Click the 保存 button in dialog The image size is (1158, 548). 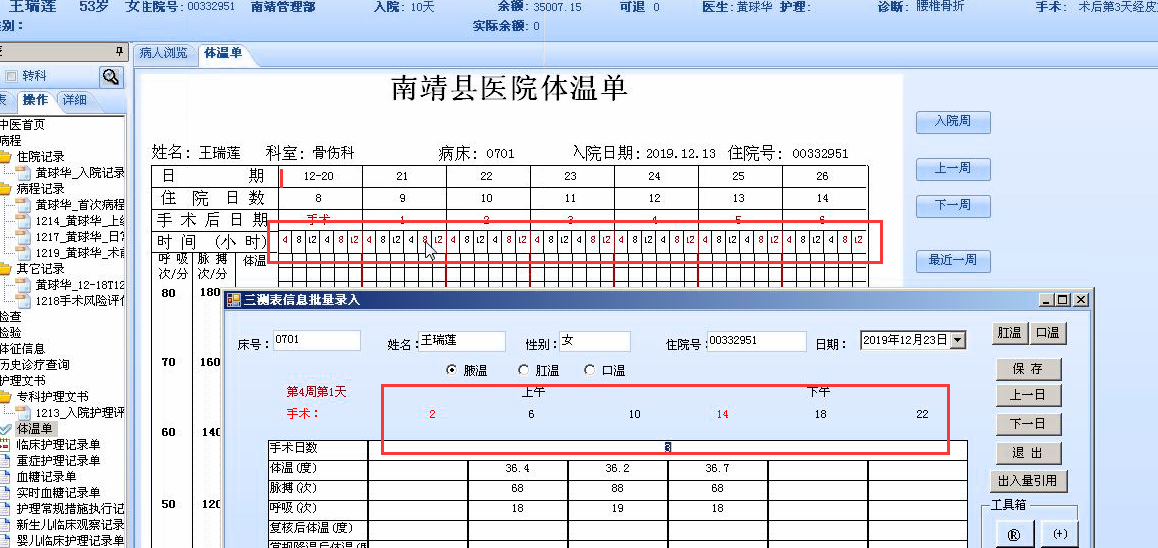coord(1028,369)
